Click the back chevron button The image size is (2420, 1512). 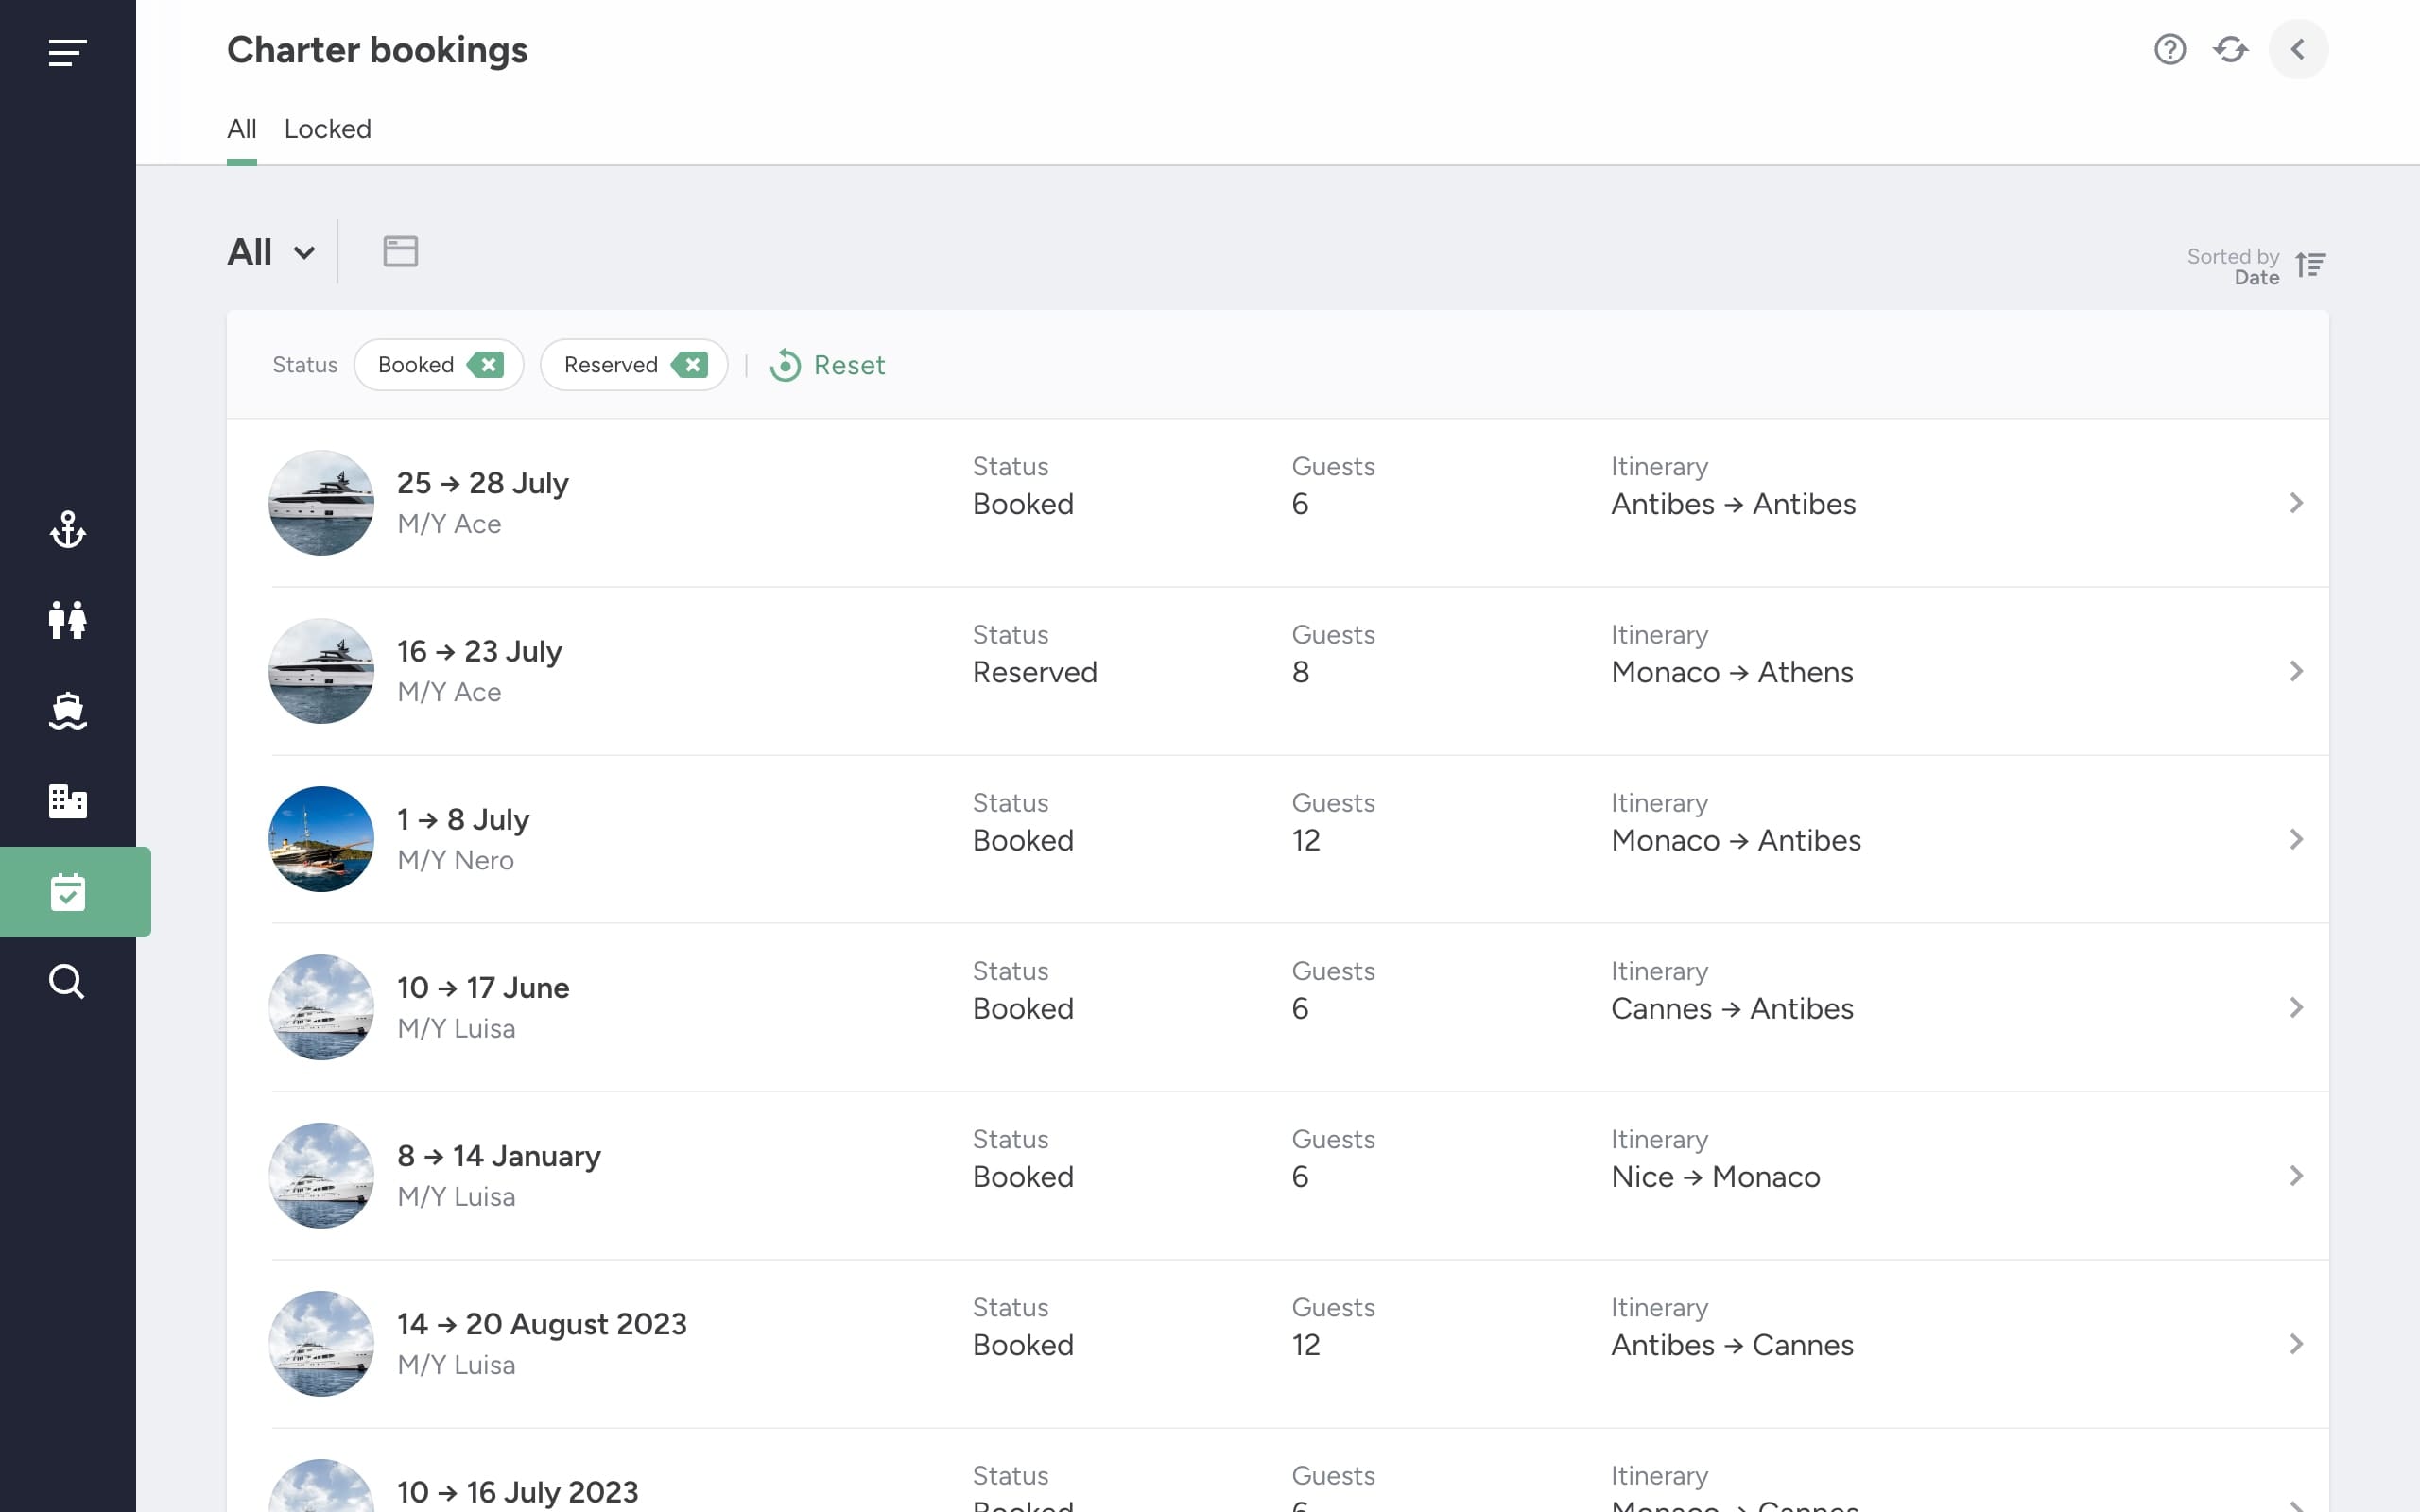2298,49
